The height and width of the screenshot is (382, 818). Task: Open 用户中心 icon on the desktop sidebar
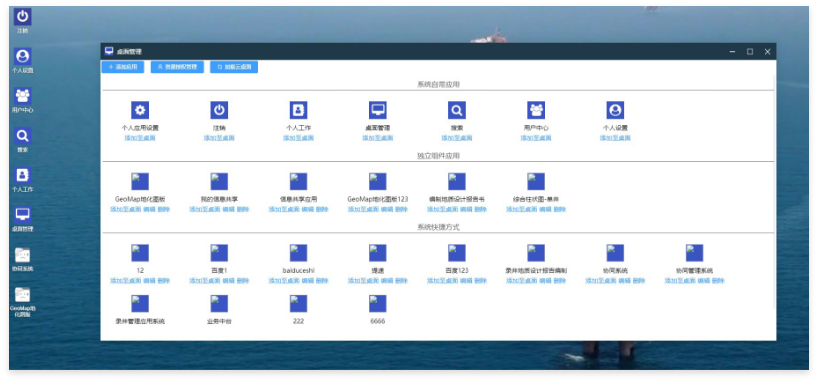tap(22, 96)
